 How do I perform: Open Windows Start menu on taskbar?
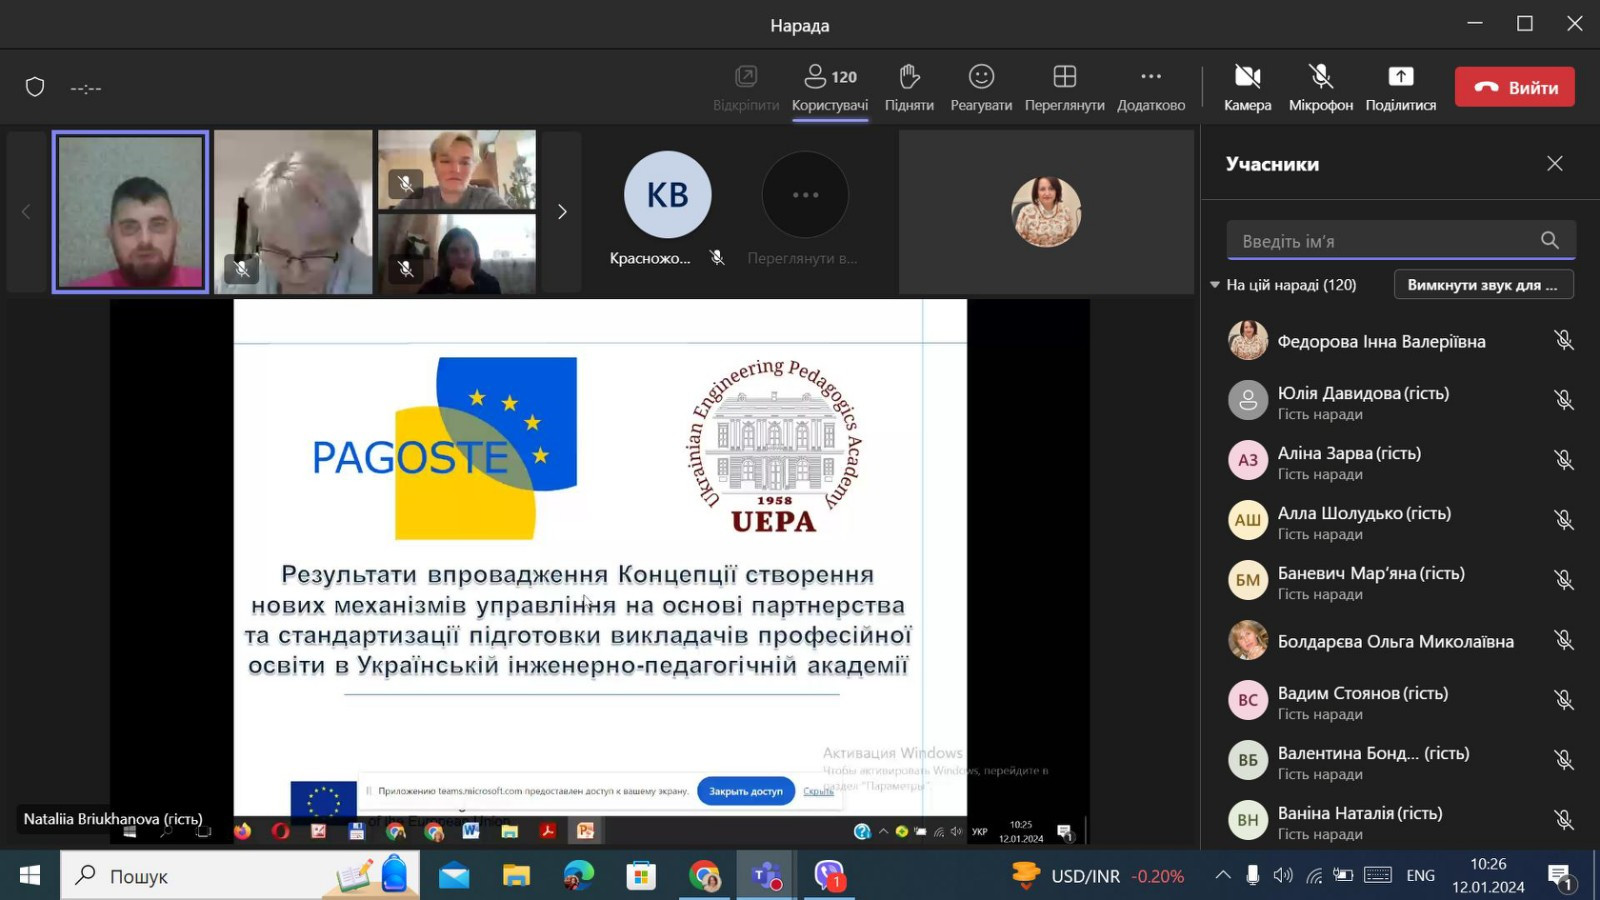[x=30, y=876]
